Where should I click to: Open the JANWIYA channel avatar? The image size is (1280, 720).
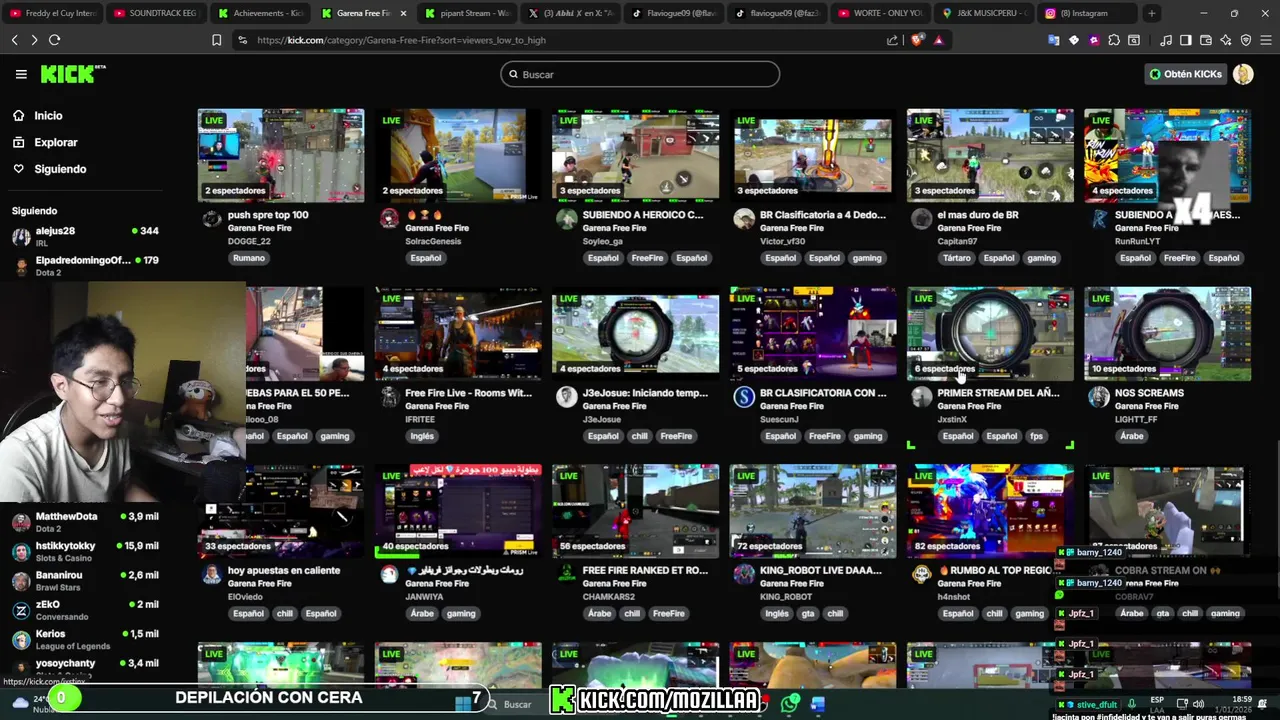[389, 574]
